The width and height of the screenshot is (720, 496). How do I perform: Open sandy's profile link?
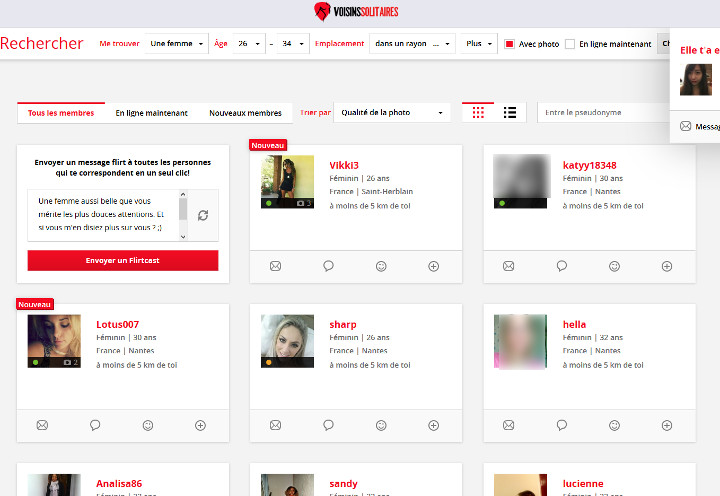(x=343, y=483)
